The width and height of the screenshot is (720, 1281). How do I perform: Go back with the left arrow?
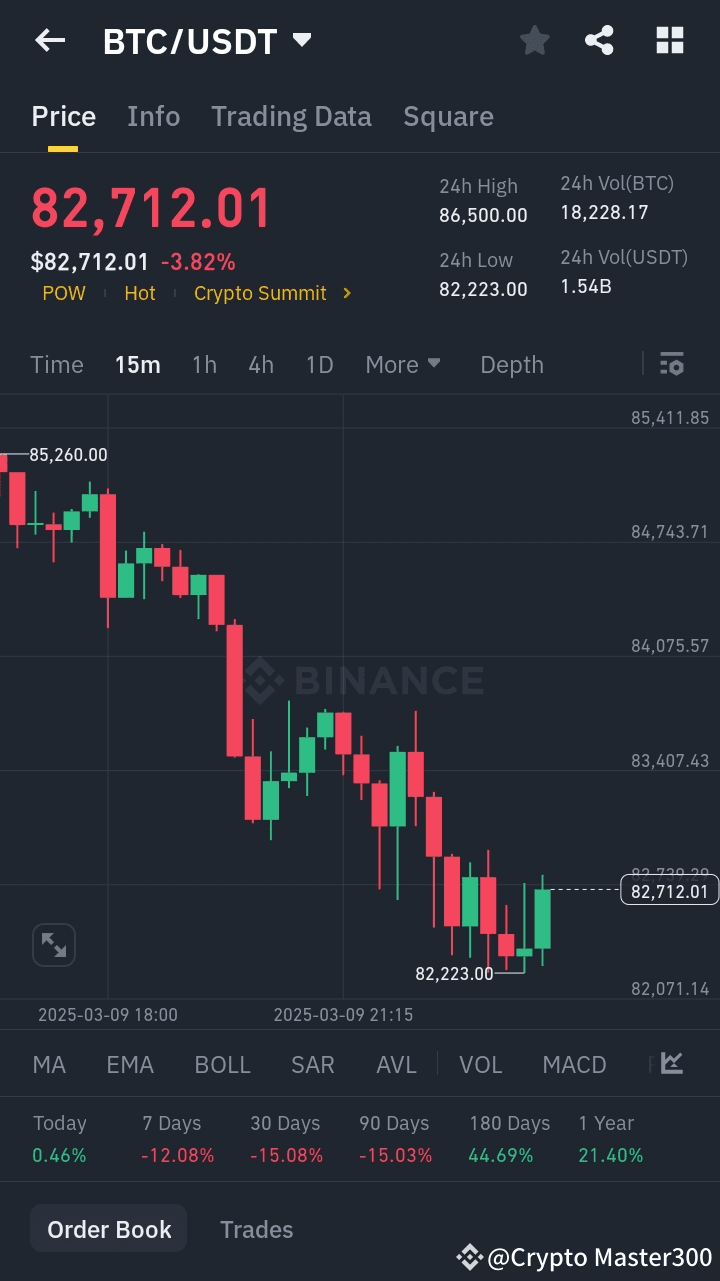[x=49, y=41]
